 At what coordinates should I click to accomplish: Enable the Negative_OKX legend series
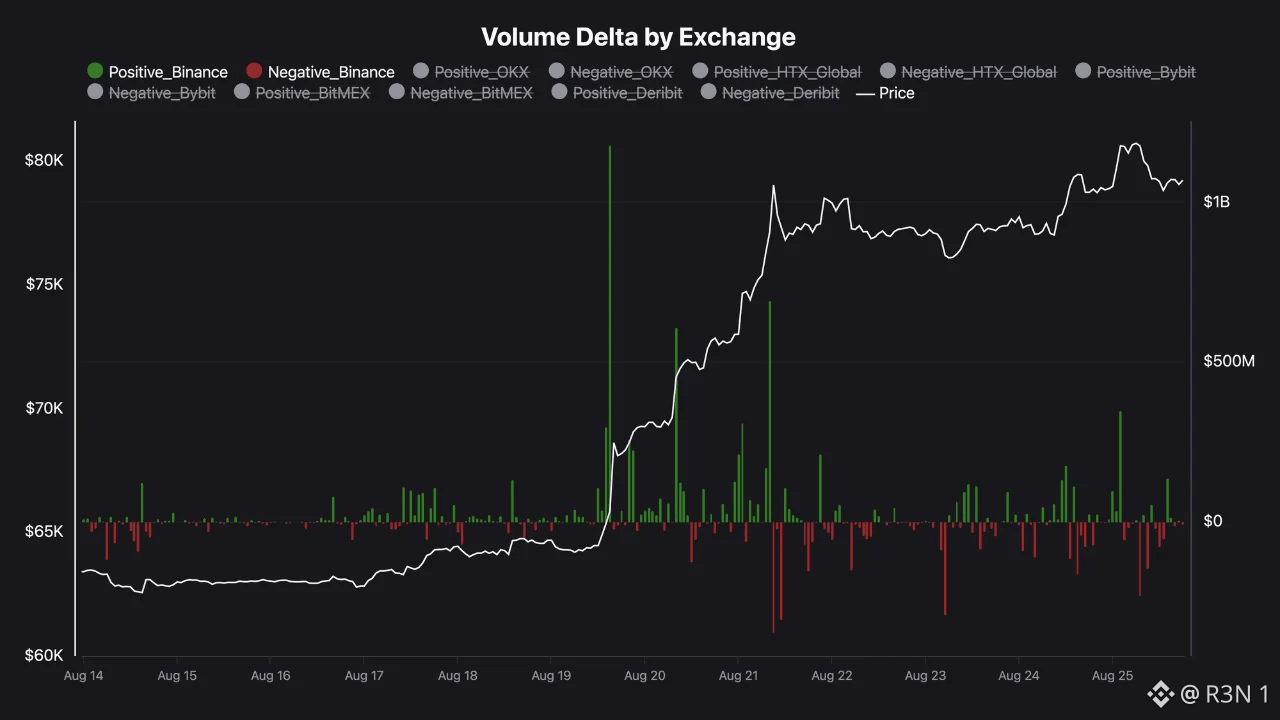(611, 72)
